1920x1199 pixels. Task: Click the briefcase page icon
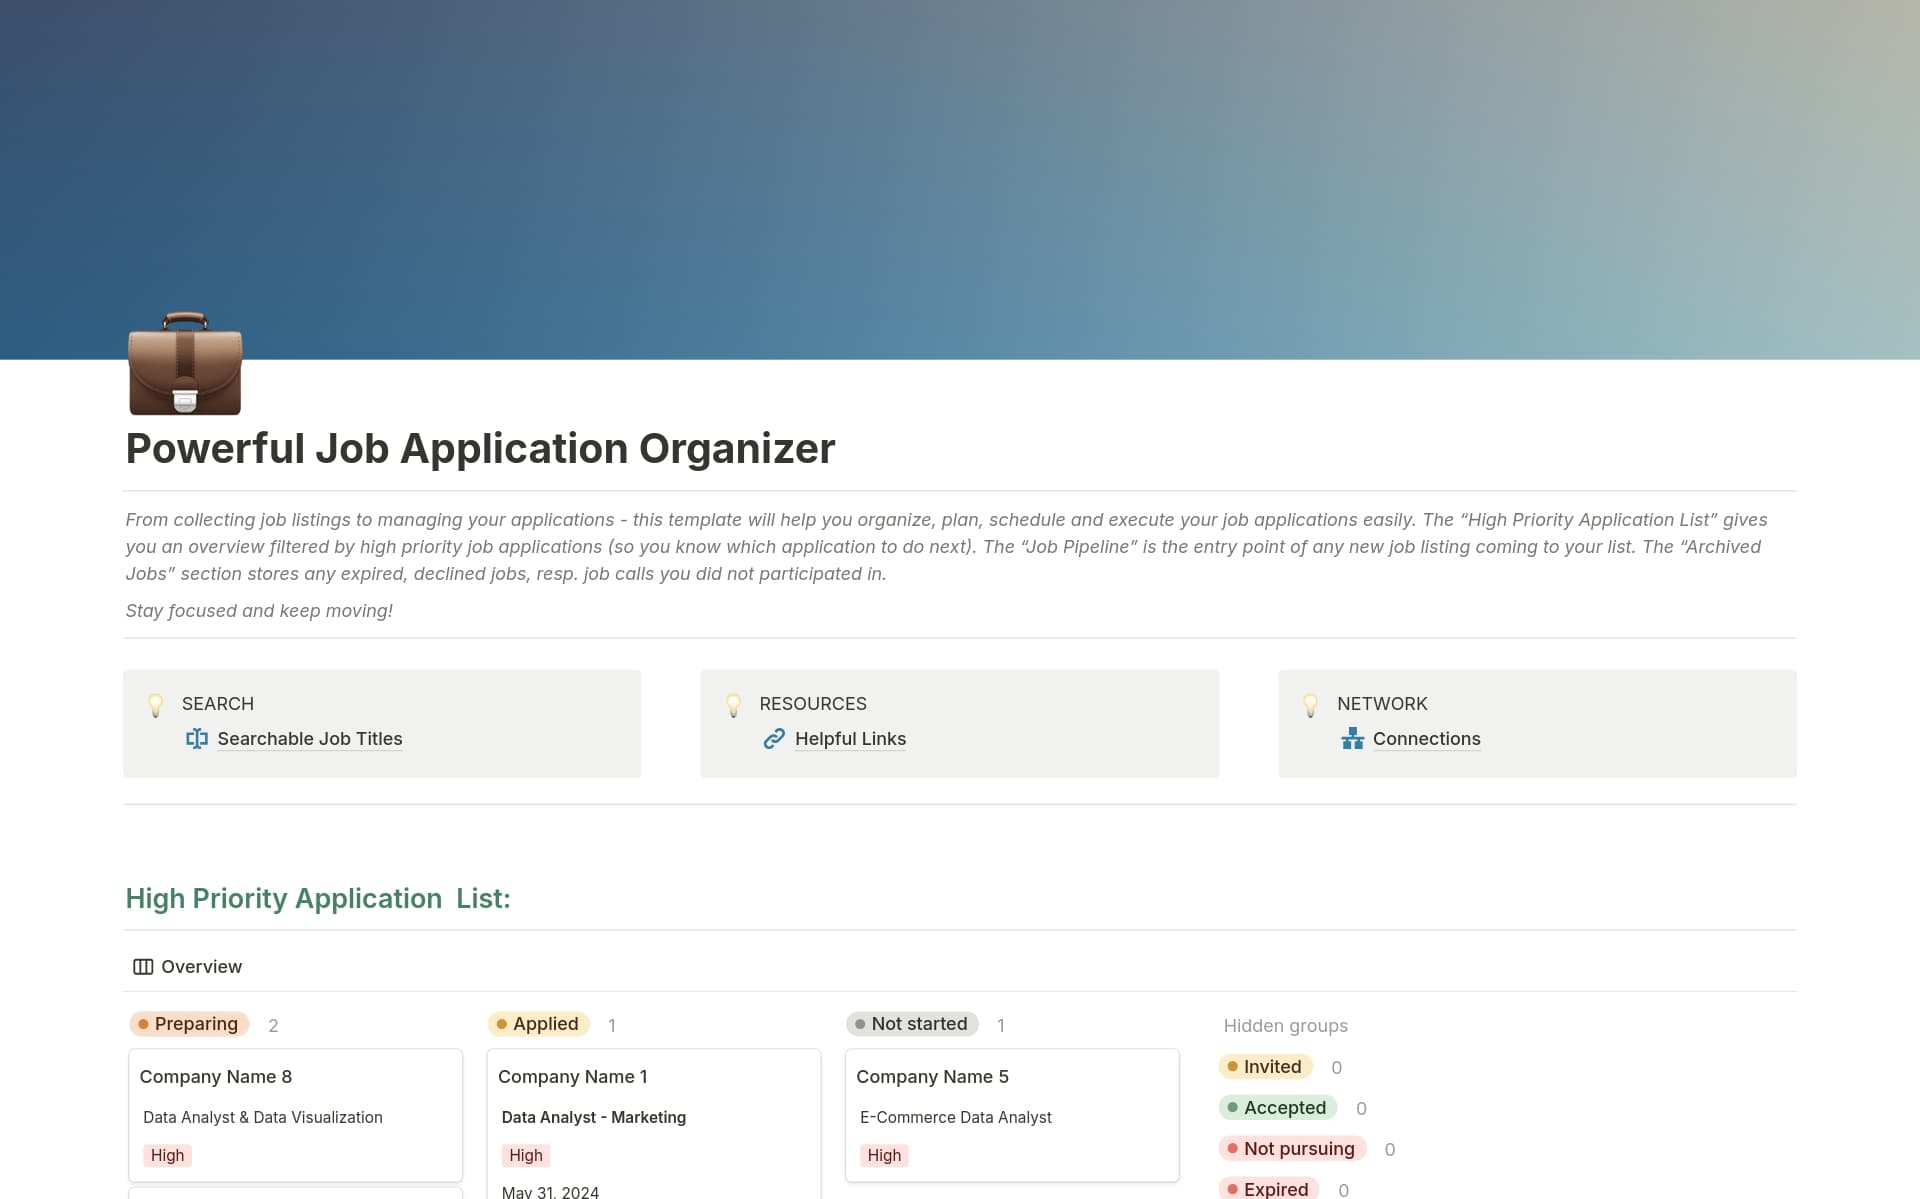click(x=184, y=365)
